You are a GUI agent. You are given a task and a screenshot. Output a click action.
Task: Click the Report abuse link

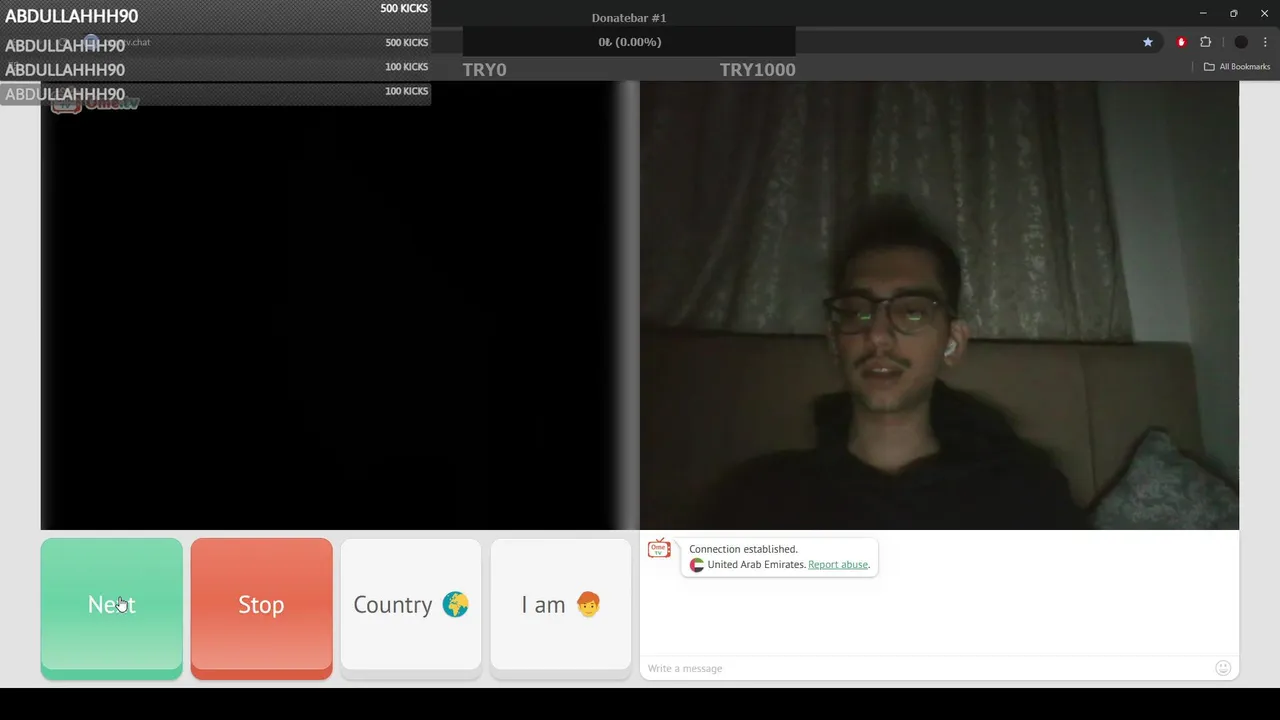838,565
